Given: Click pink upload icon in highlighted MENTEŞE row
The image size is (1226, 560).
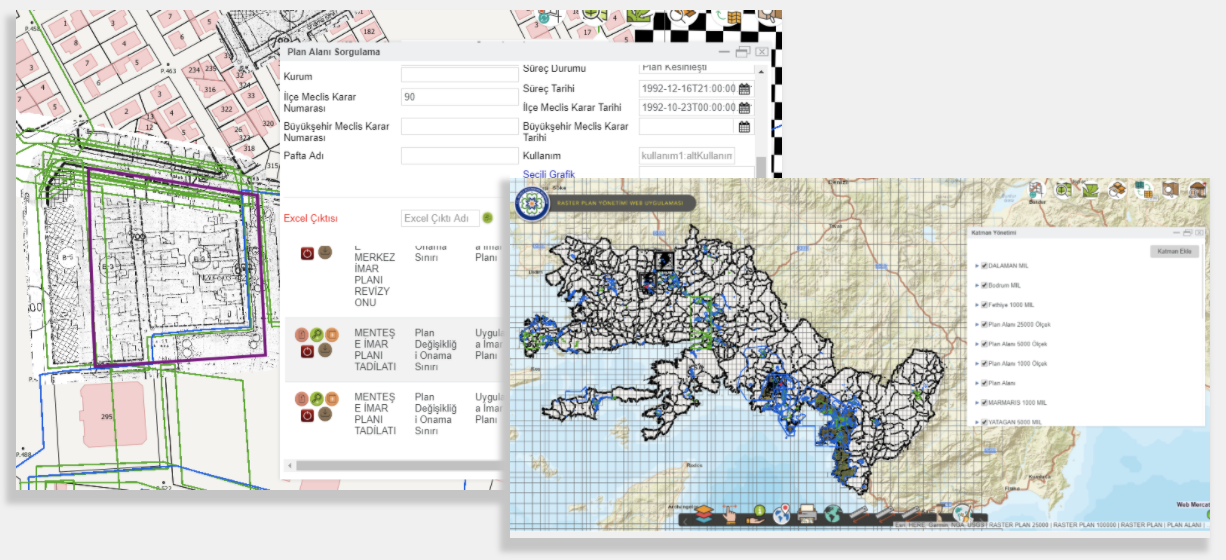Looking at the screenshot, I should tap(302, 334).
